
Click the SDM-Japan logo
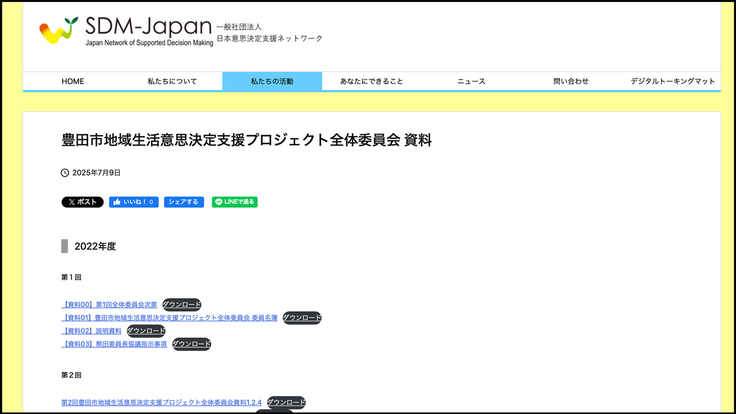[126, 31]
